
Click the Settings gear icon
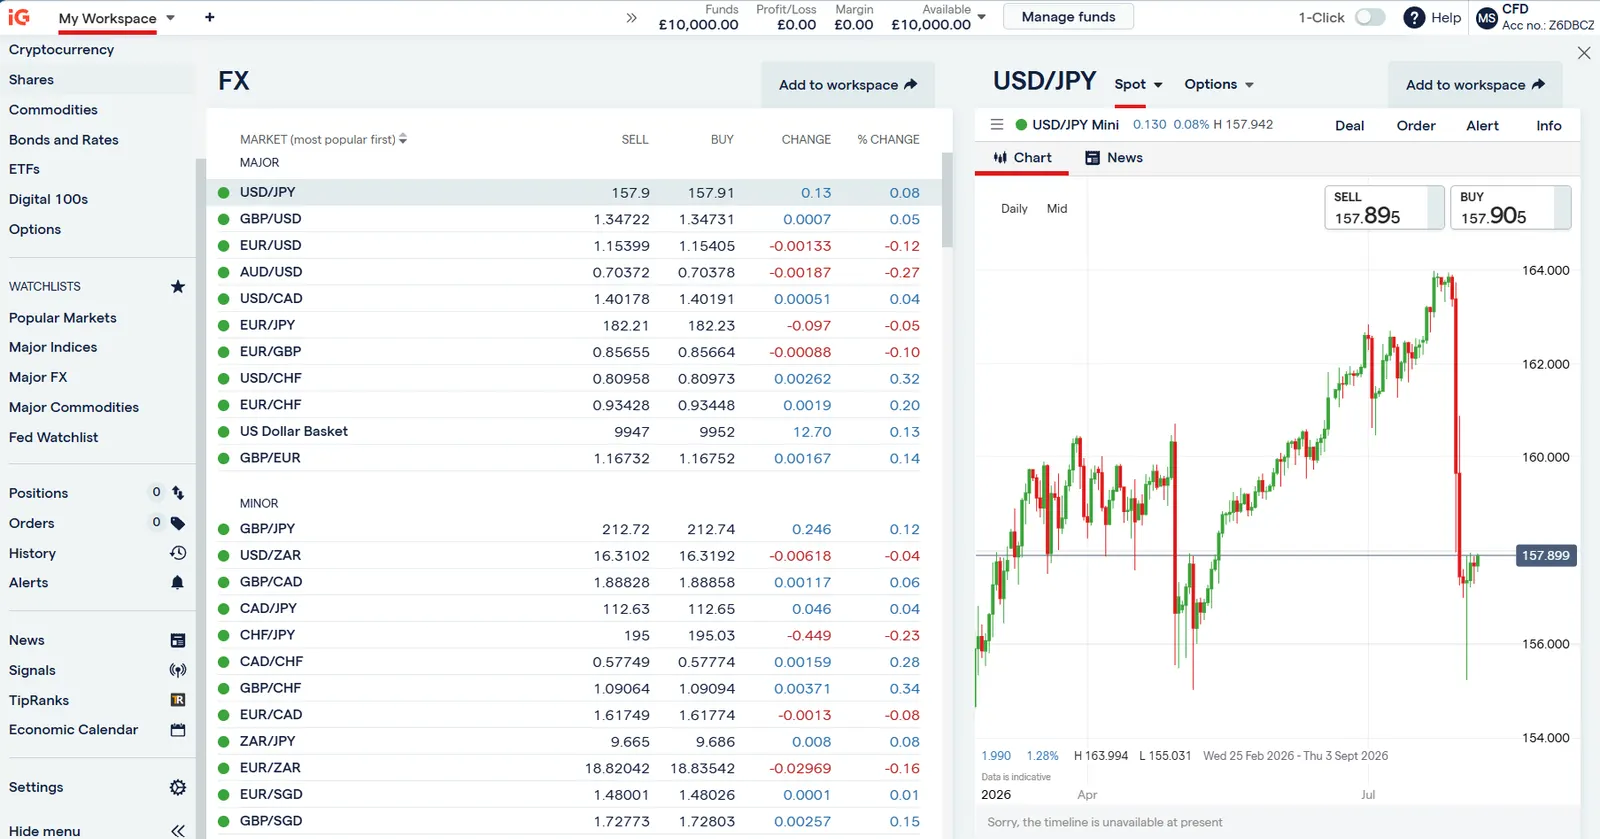178,788
